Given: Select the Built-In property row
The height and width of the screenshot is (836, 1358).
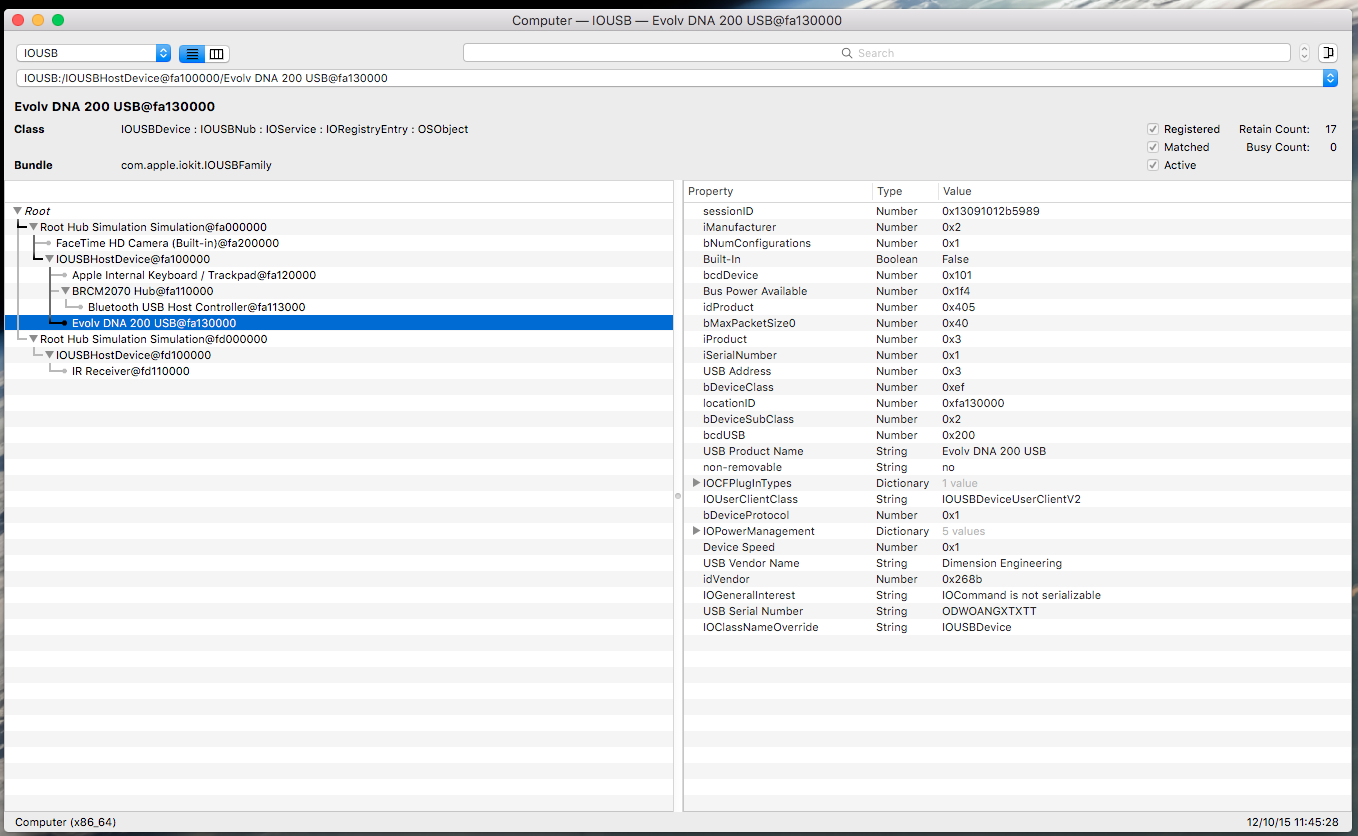Looking at the screenshot, I should point(1017,259).
